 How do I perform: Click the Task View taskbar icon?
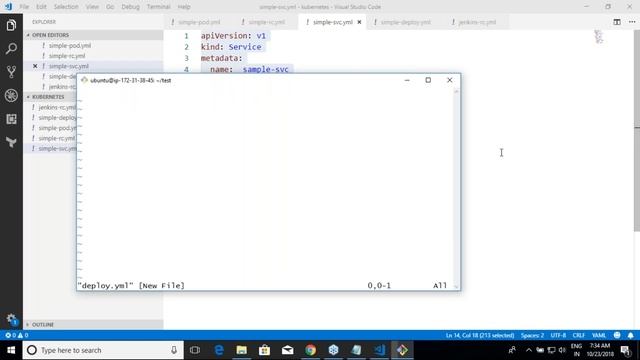click(x=195, y=350)
